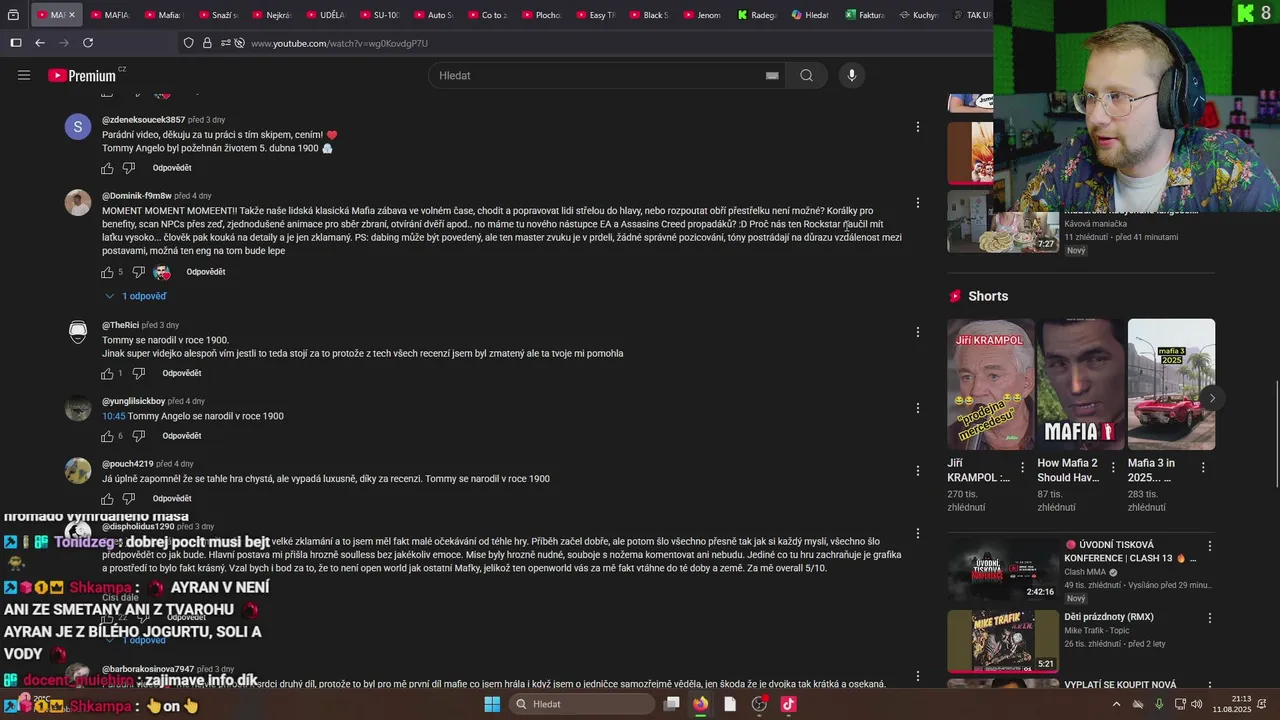Go back to the previous page
1280x720 pixels.
[40, 43]
